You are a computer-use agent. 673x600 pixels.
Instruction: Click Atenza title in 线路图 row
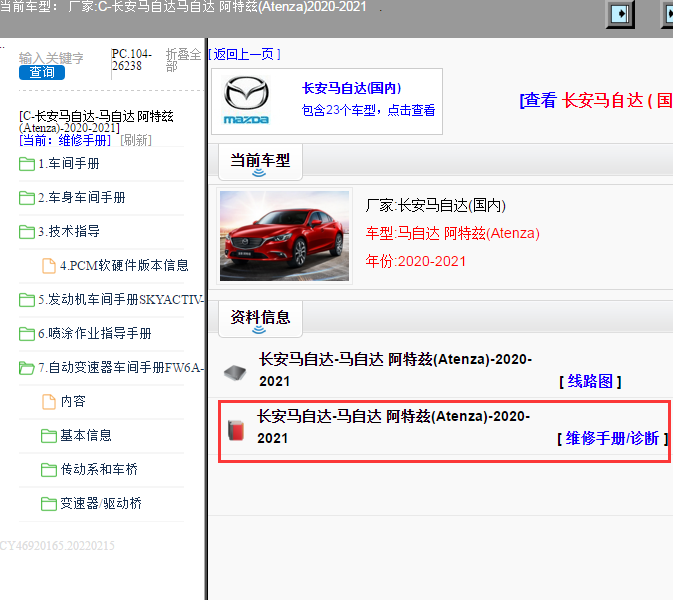pos(395,370)
